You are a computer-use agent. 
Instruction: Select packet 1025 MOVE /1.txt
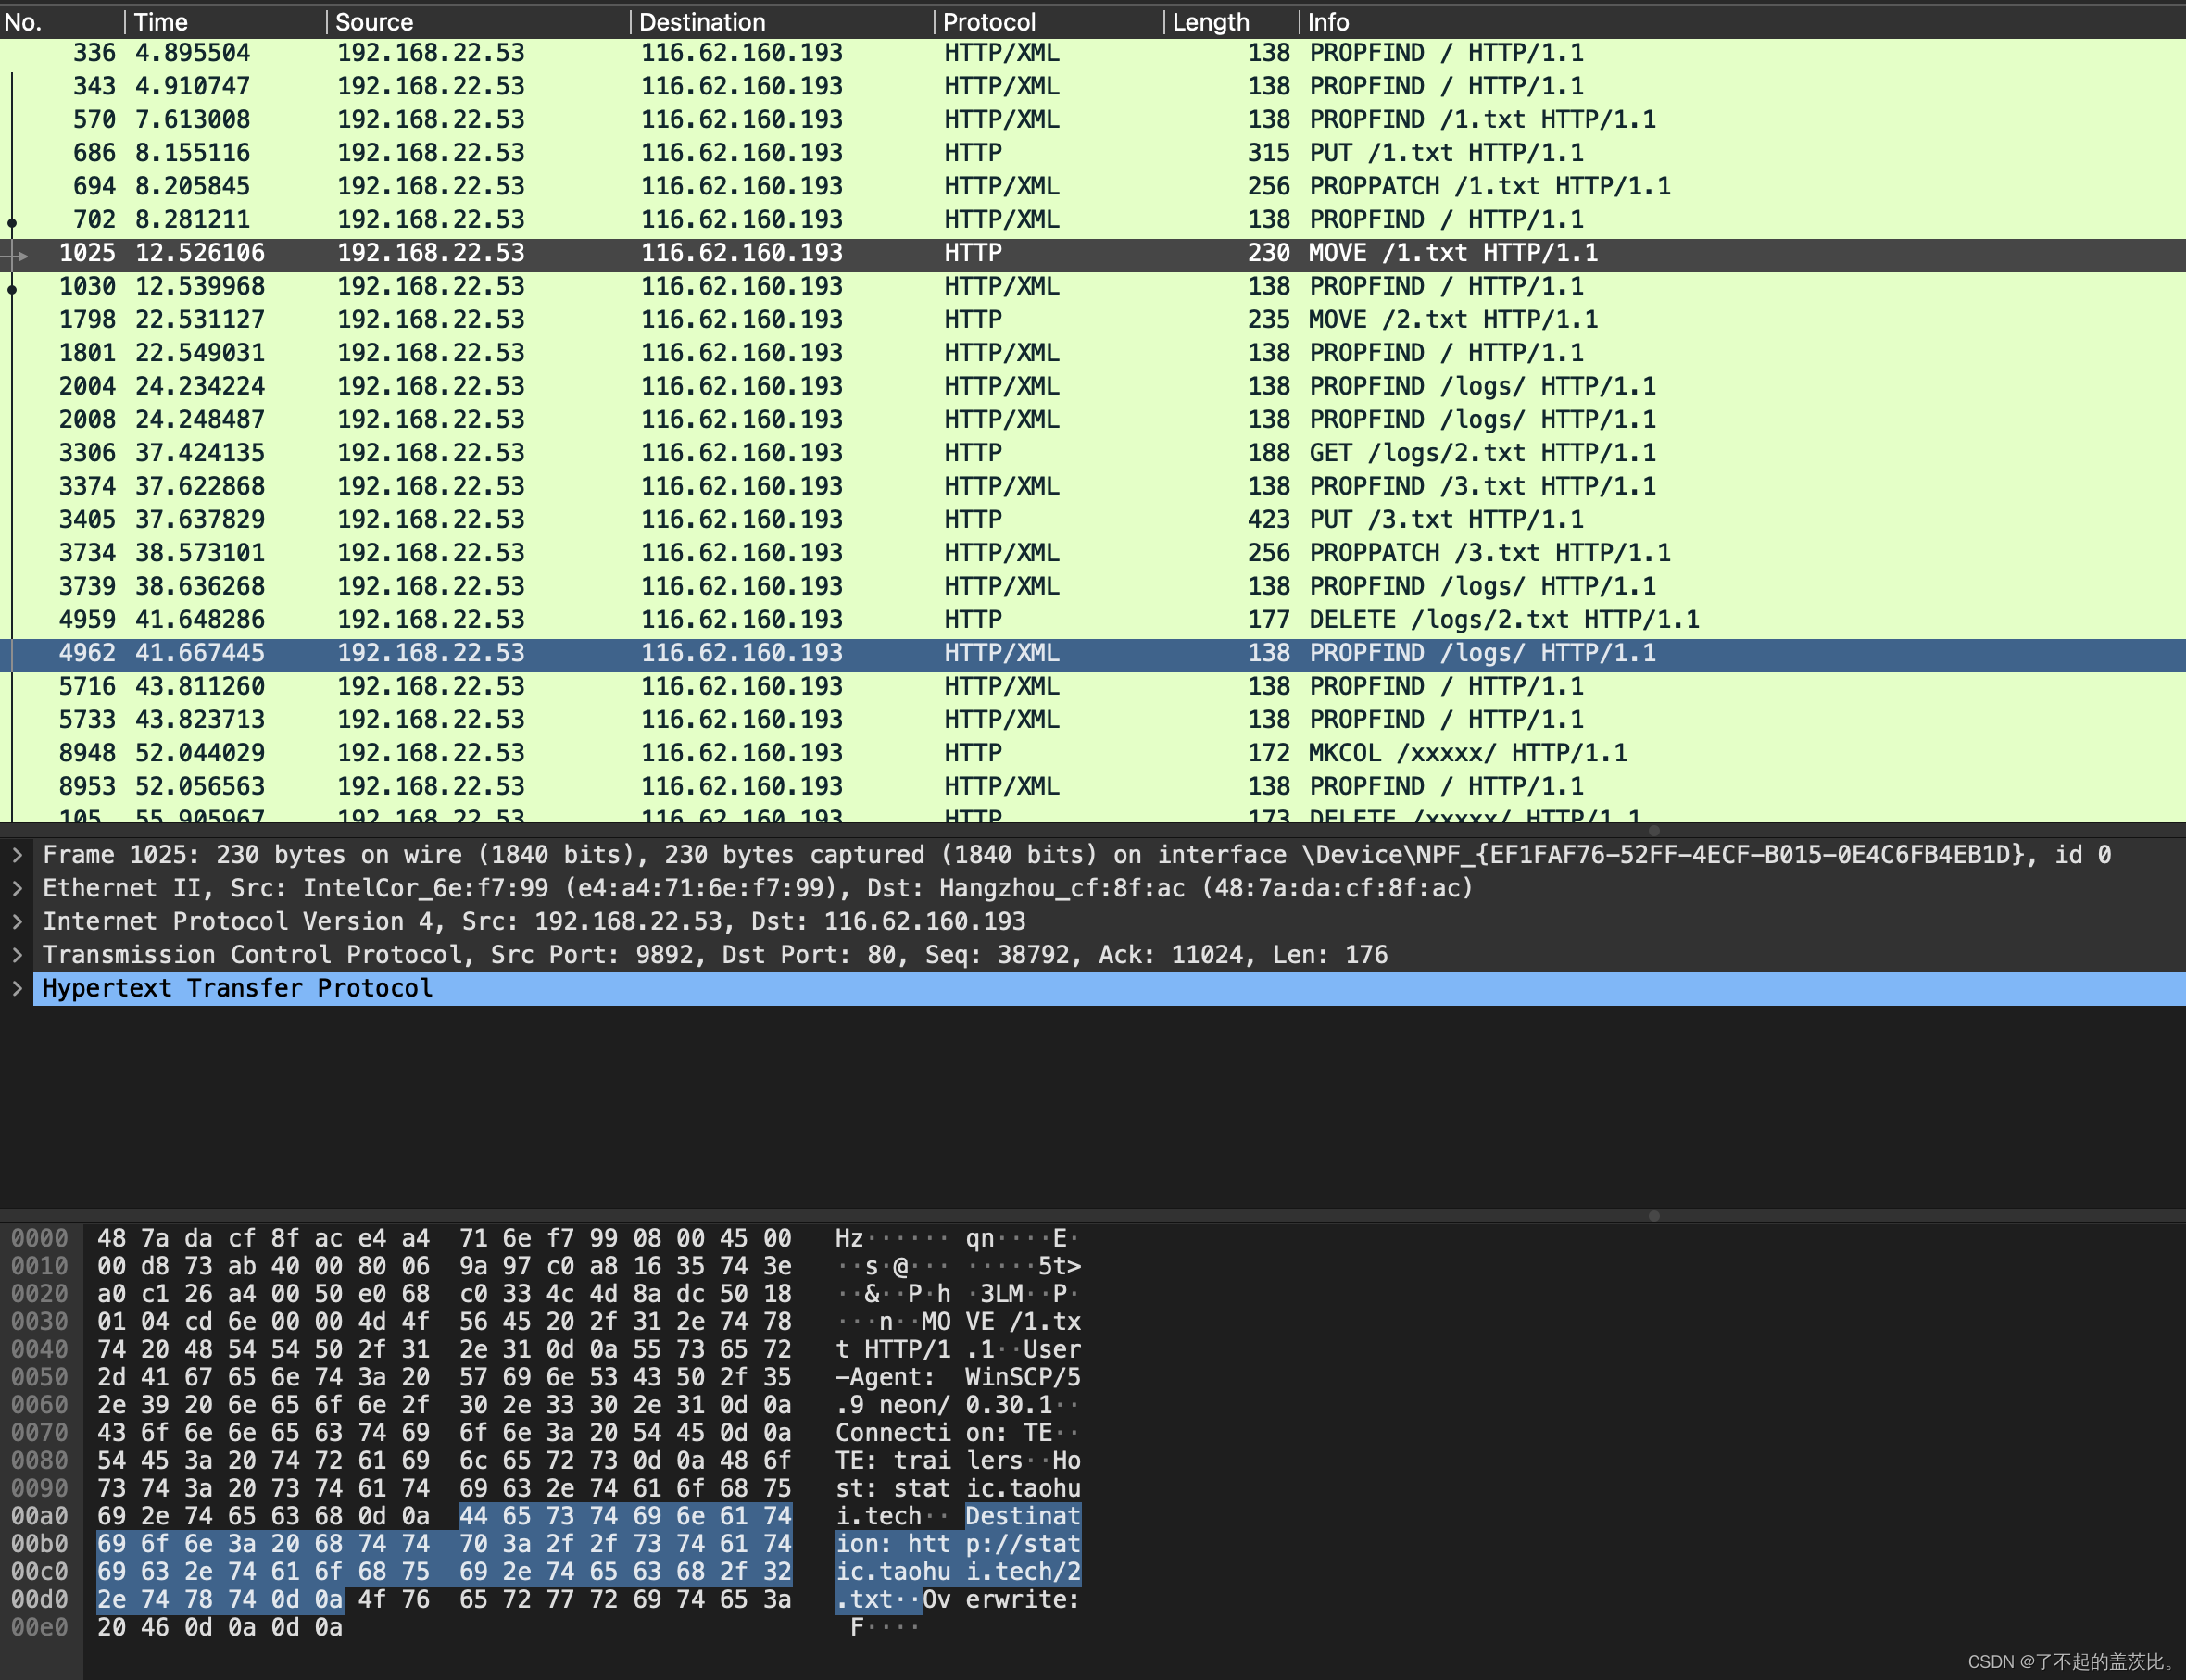pyautogui.click(x=1093, y=253)
